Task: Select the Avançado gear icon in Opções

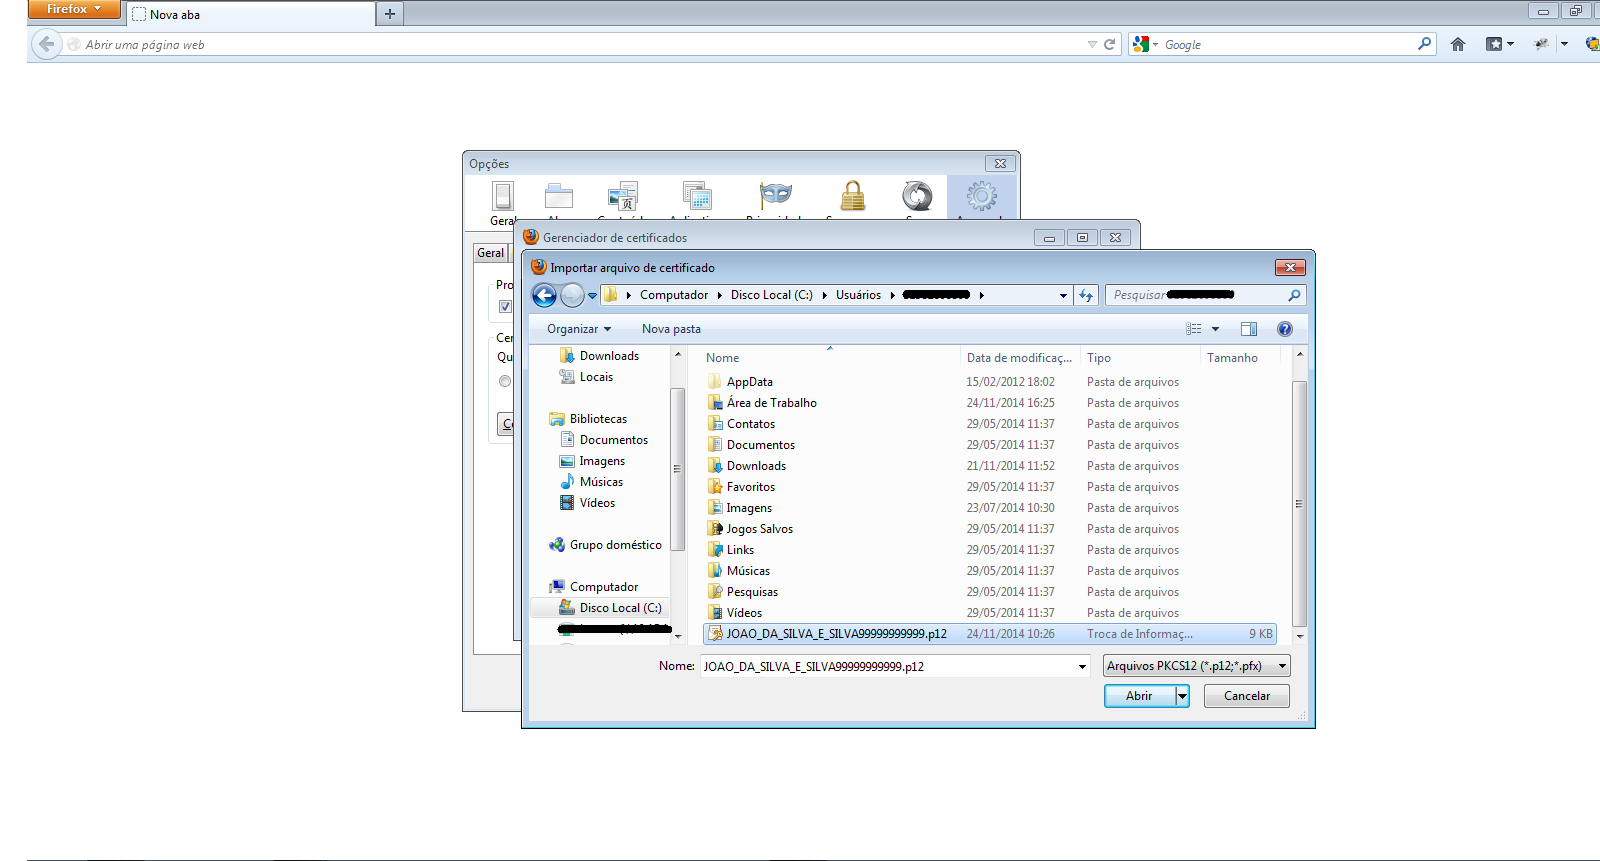Action: click(x=981, y=196)
